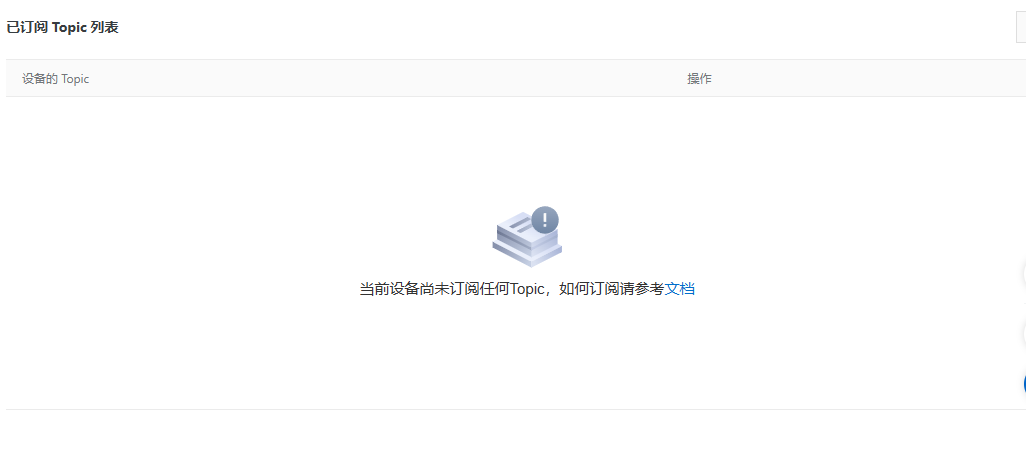Click the 当前设备尚未订阅任何Topic message text
The width and height of the screenshot is (1026, 463).
451,289
